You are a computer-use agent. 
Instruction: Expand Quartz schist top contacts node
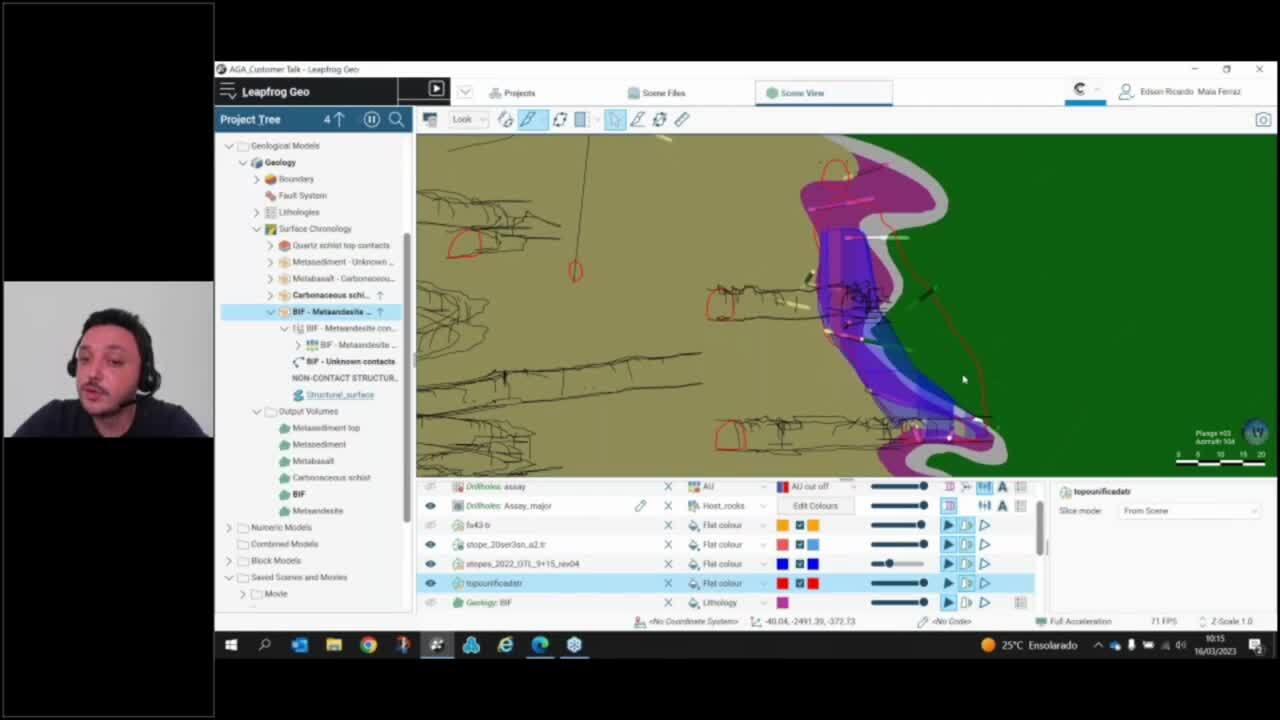[x=270, y=245]
